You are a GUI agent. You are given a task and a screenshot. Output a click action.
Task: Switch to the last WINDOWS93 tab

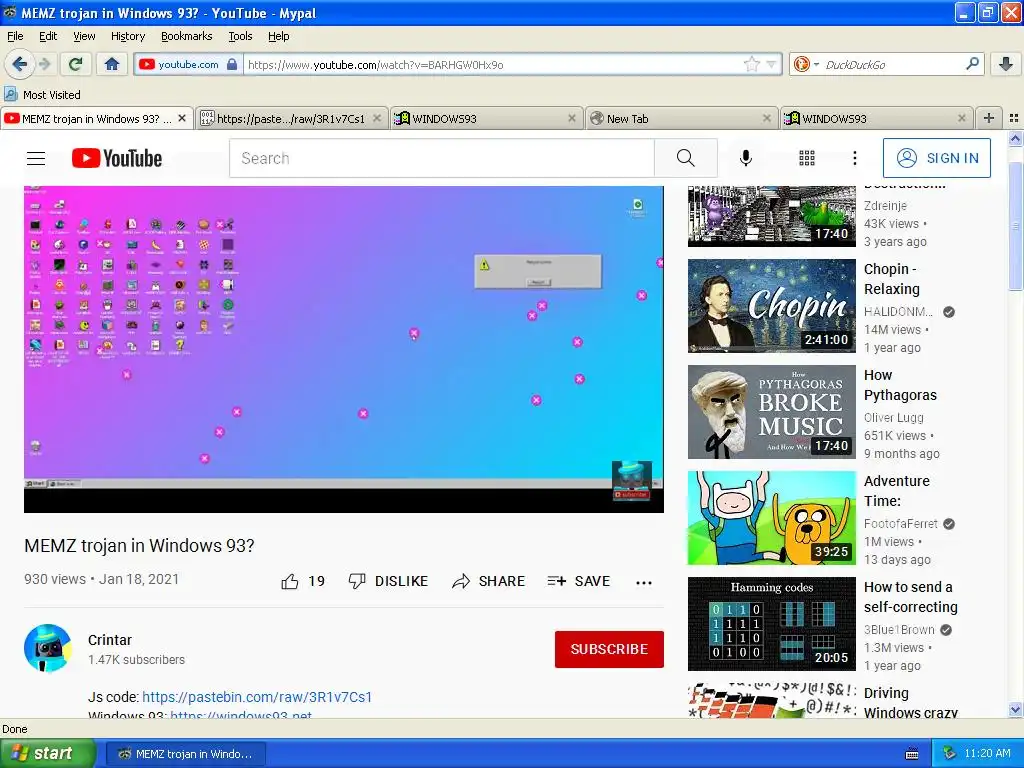click(876, 118)
